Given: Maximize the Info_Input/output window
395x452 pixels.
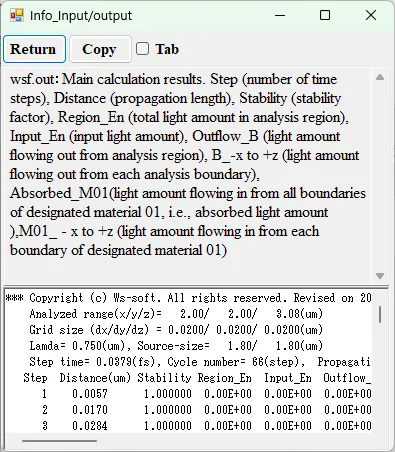Looking at the screenshot, I should (325, 15).
